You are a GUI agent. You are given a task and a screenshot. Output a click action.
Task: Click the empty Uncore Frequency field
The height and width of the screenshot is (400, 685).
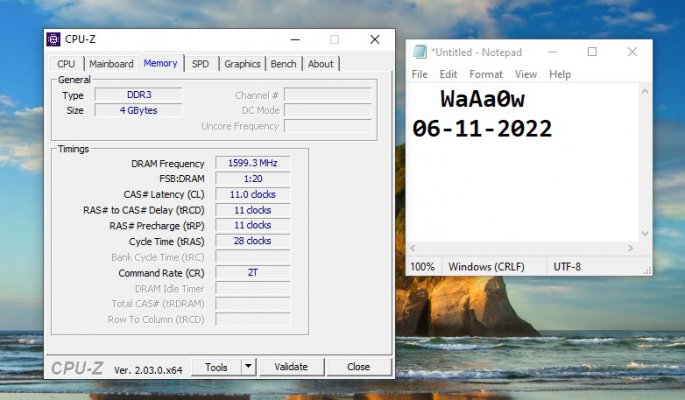328,126
